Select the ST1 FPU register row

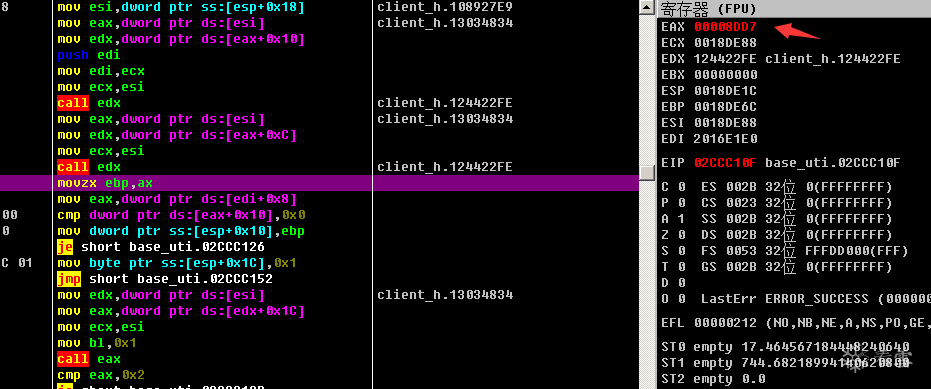[785, 363]
